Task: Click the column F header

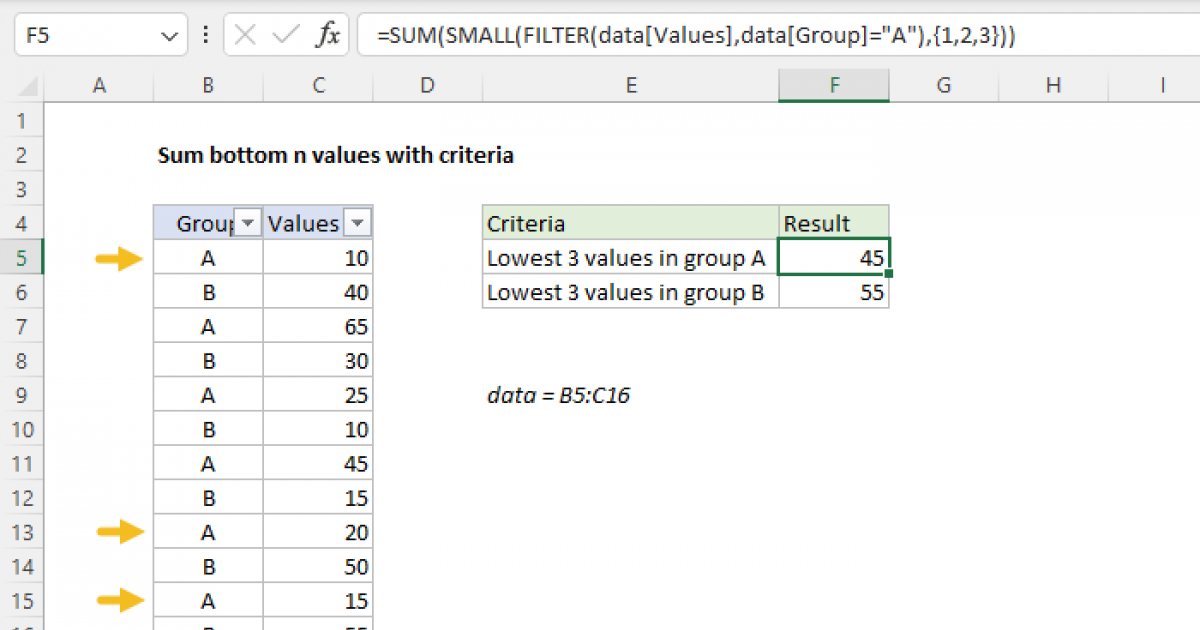Action: pyautogui.click(x=834, y=85)
